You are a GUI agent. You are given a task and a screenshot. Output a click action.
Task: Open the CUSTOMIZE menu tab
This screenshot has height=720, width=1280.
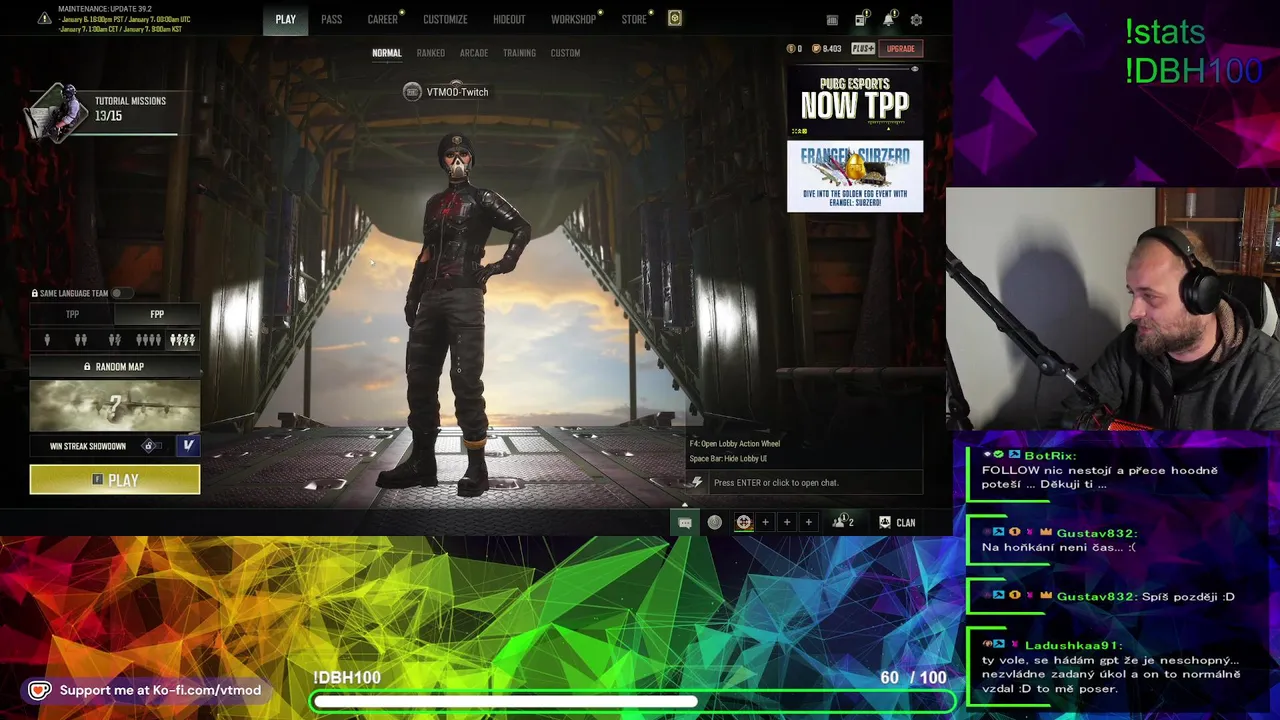[x=445, y=19]
